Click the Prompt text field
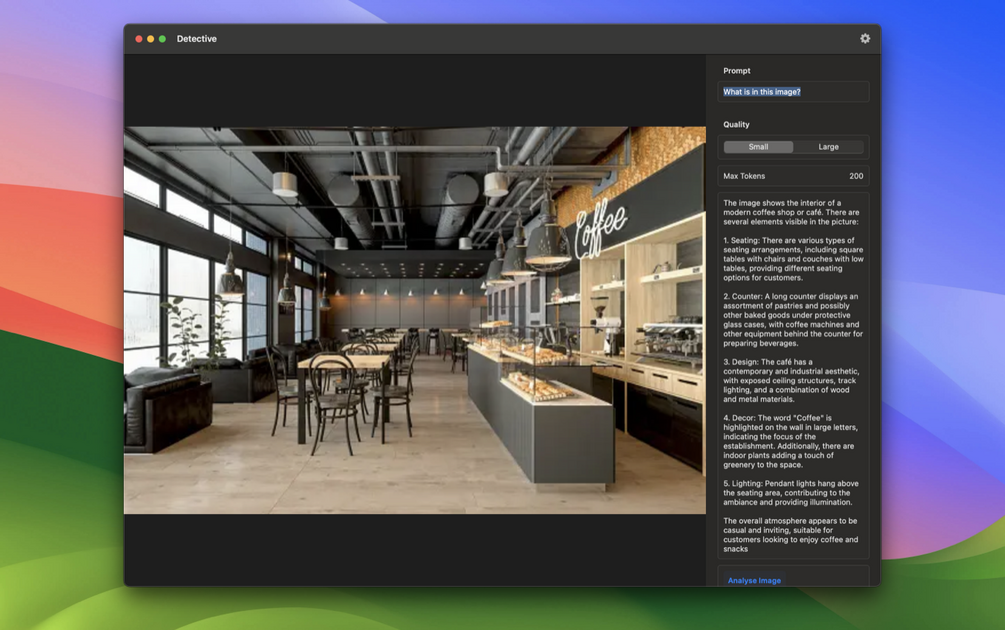The height and width of the screenshot is (630, 1005). point(793,92)
